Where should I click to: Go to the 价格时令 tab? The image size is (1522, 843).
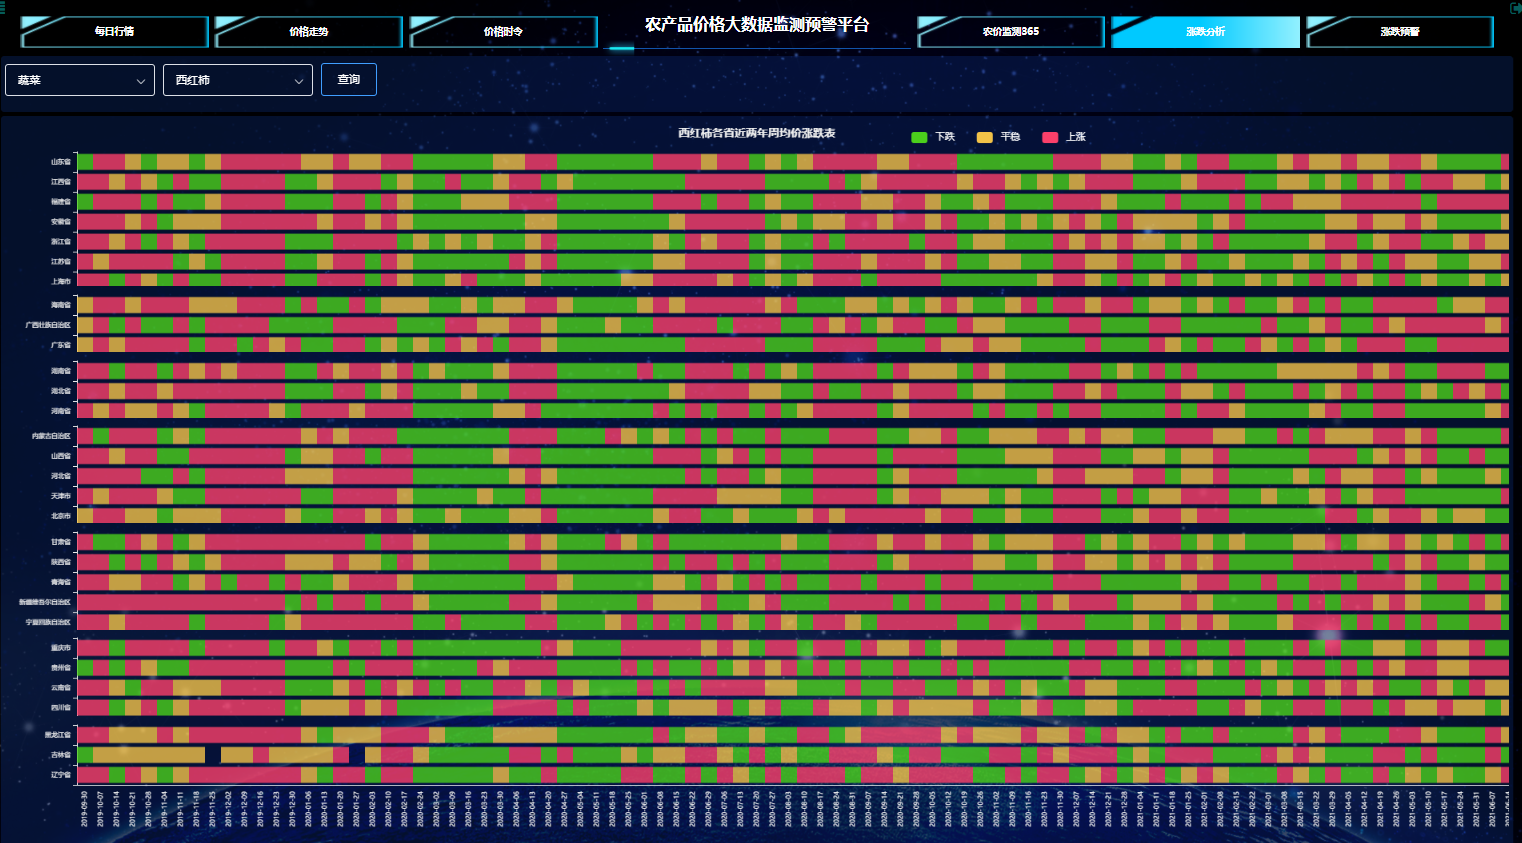click(x=503, y=32)
